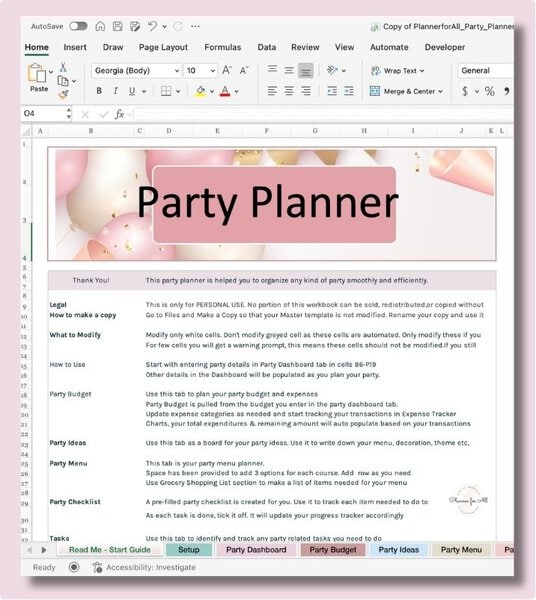Open the Developer tab
The height and width of the screenshot is (600, 536).
pyautogui.click(x=445, y=47)
